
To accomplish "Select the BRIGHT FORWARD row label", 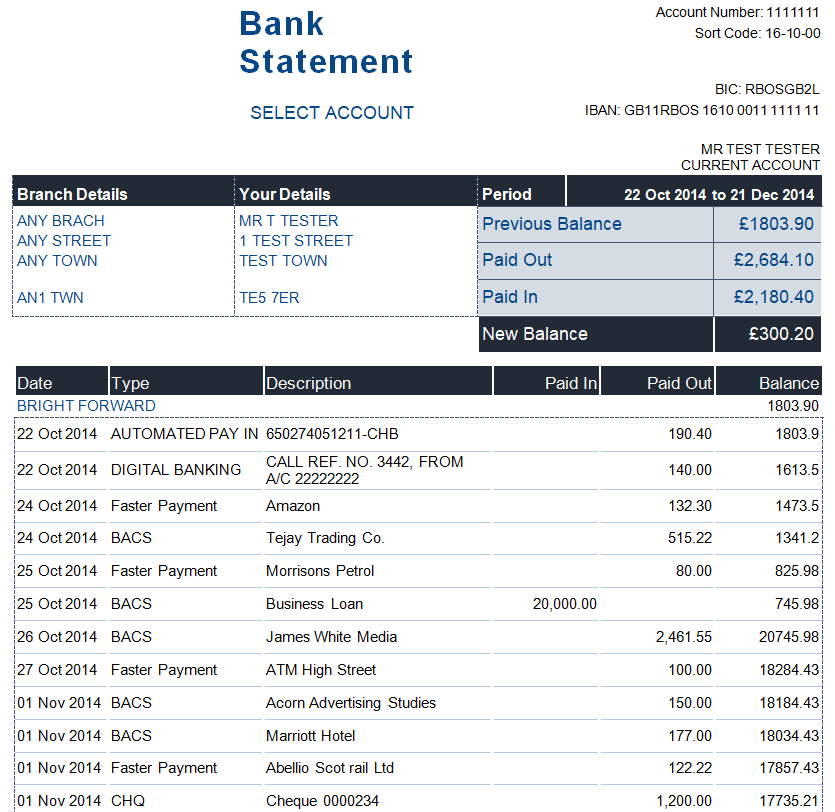I will pyautogui.click(x=86, y=406).
